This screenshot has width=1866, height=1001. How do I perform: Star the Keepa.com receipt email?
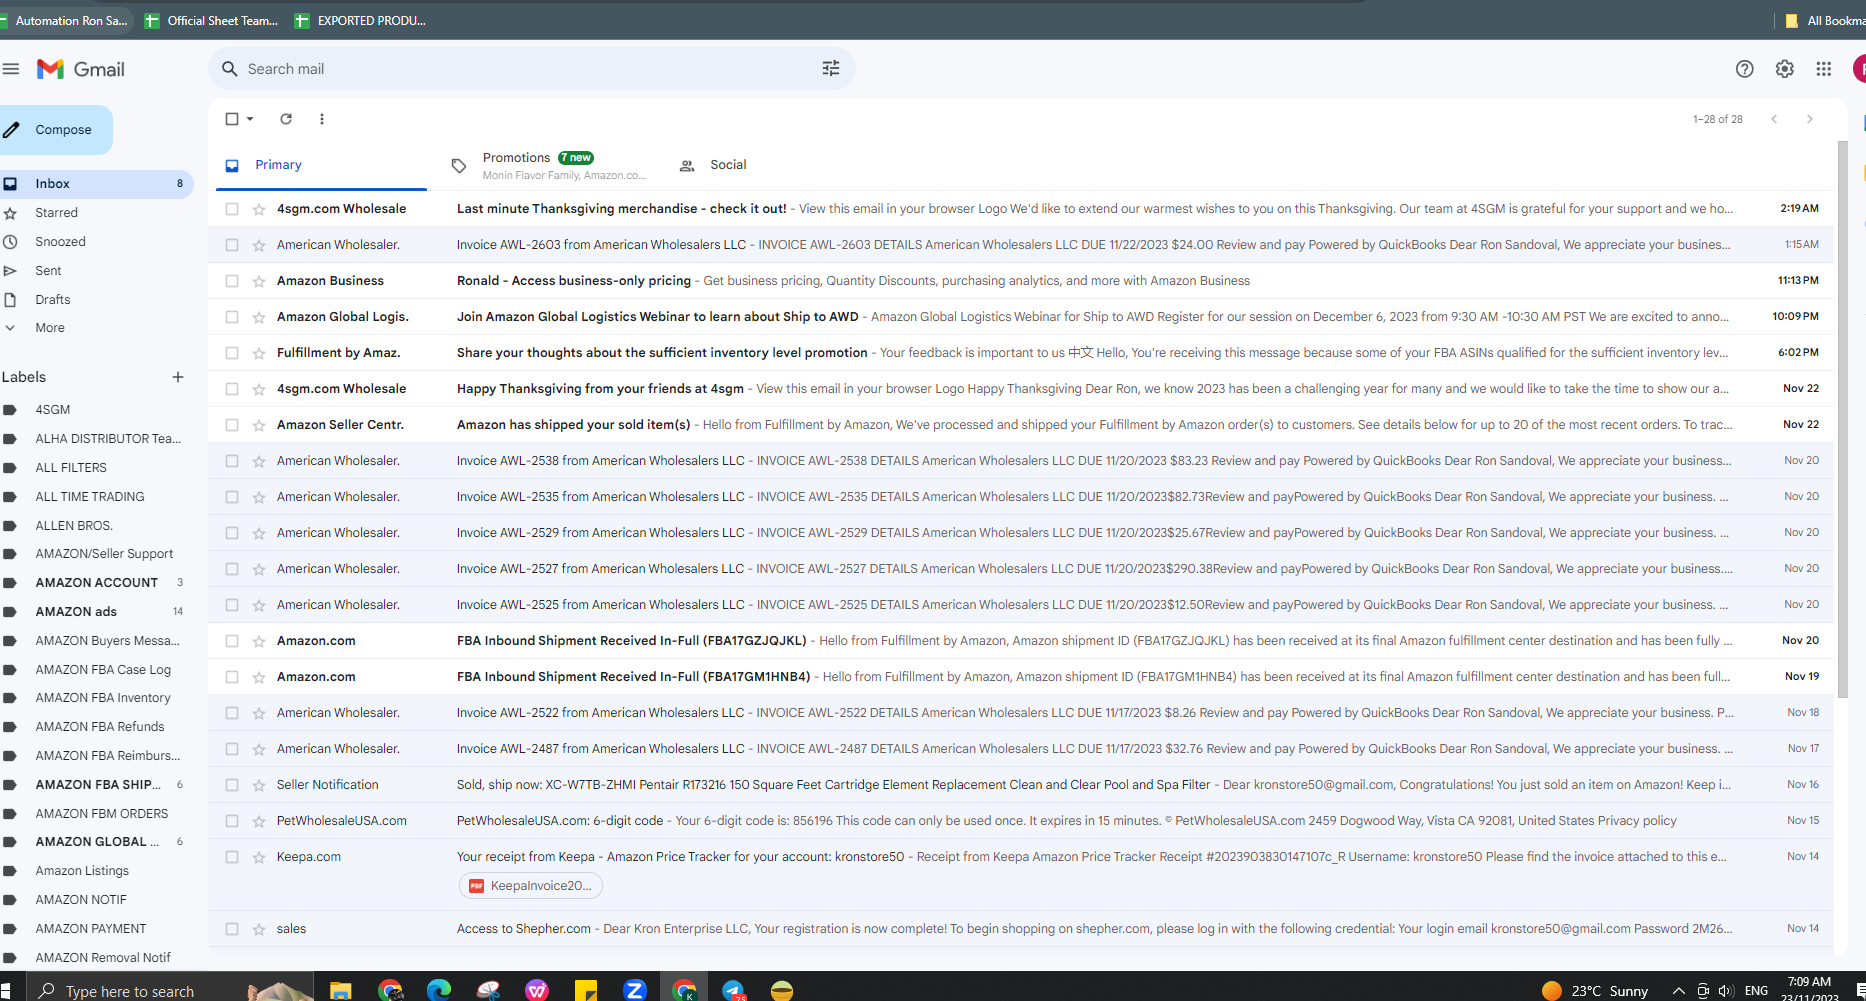click(259, 857)
